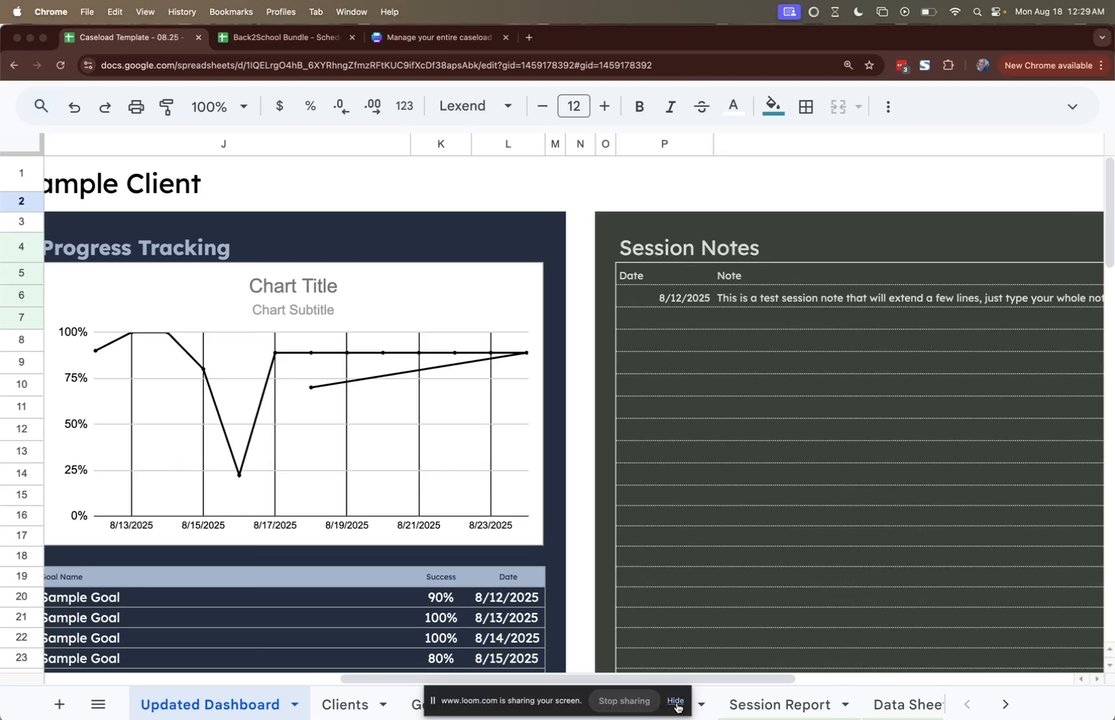
Task: Undo the last action
Action: (x=74, y=107)
